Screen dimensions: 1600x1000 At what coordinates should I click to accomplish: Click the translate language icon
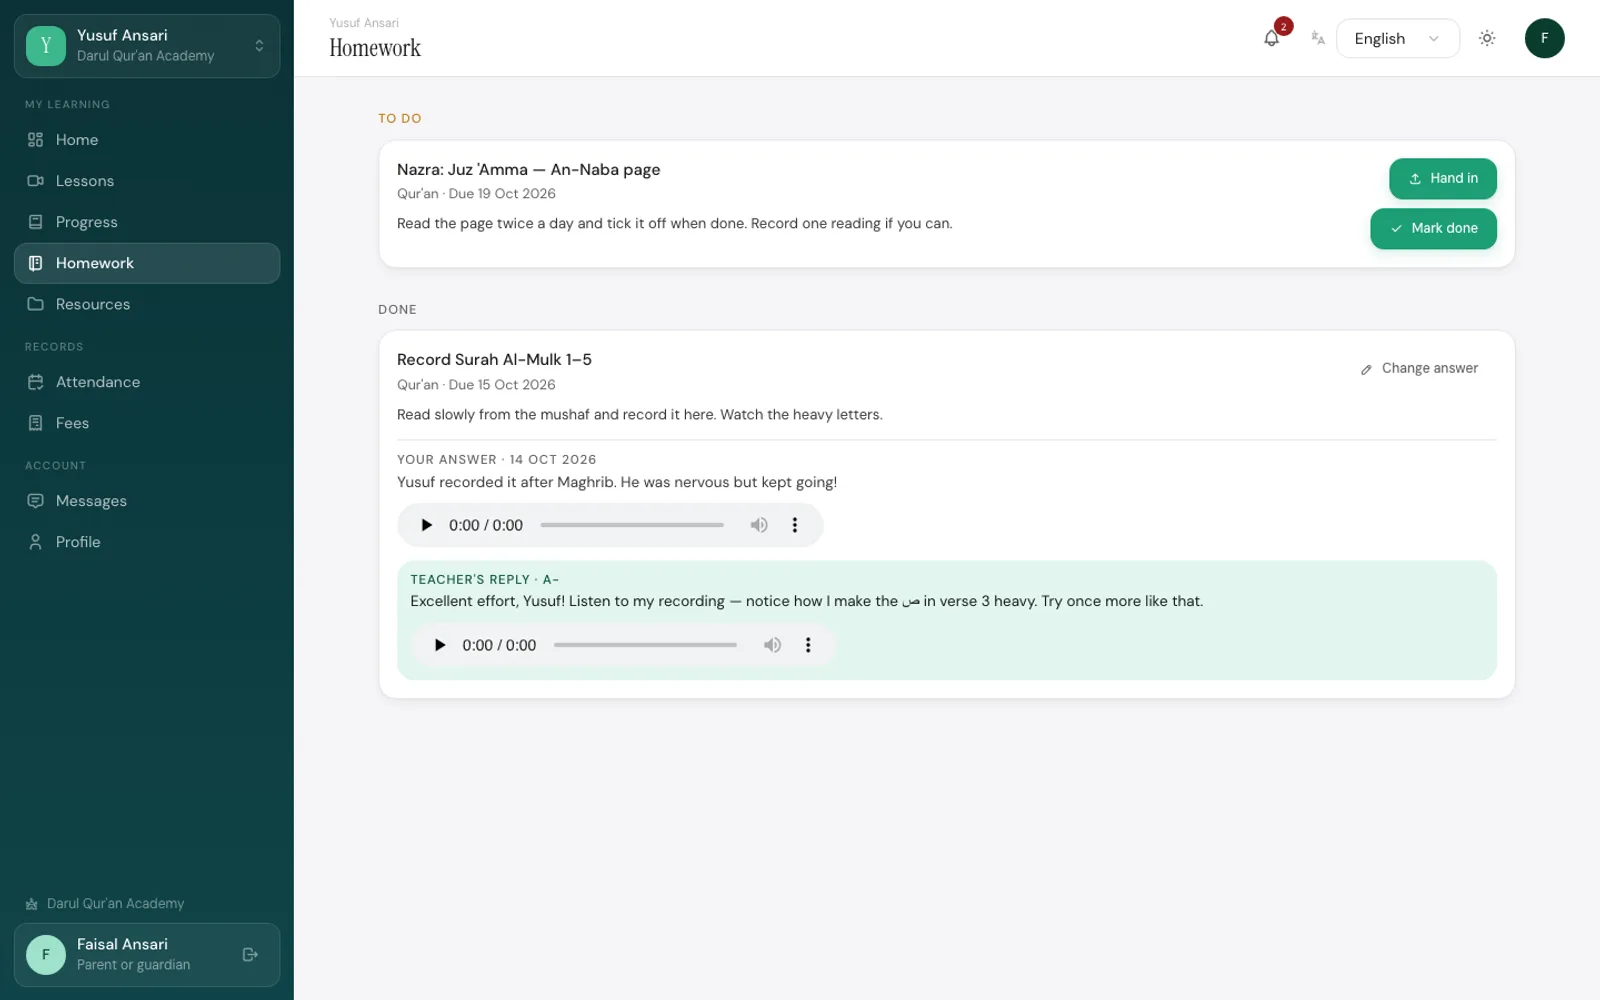[x=1318, y=39]
